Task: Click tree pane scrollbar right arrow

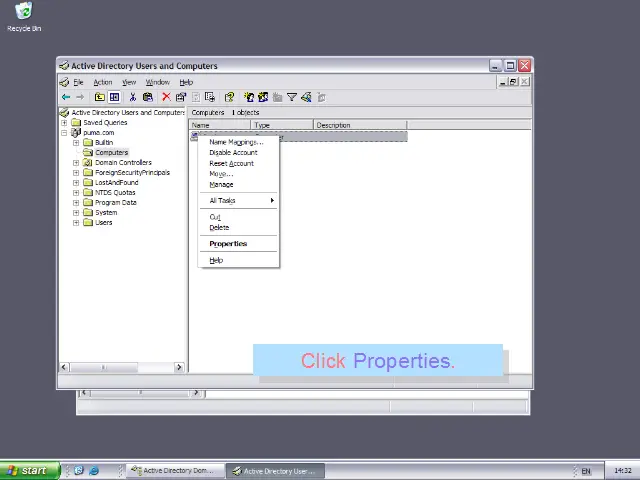Action: 179,367
